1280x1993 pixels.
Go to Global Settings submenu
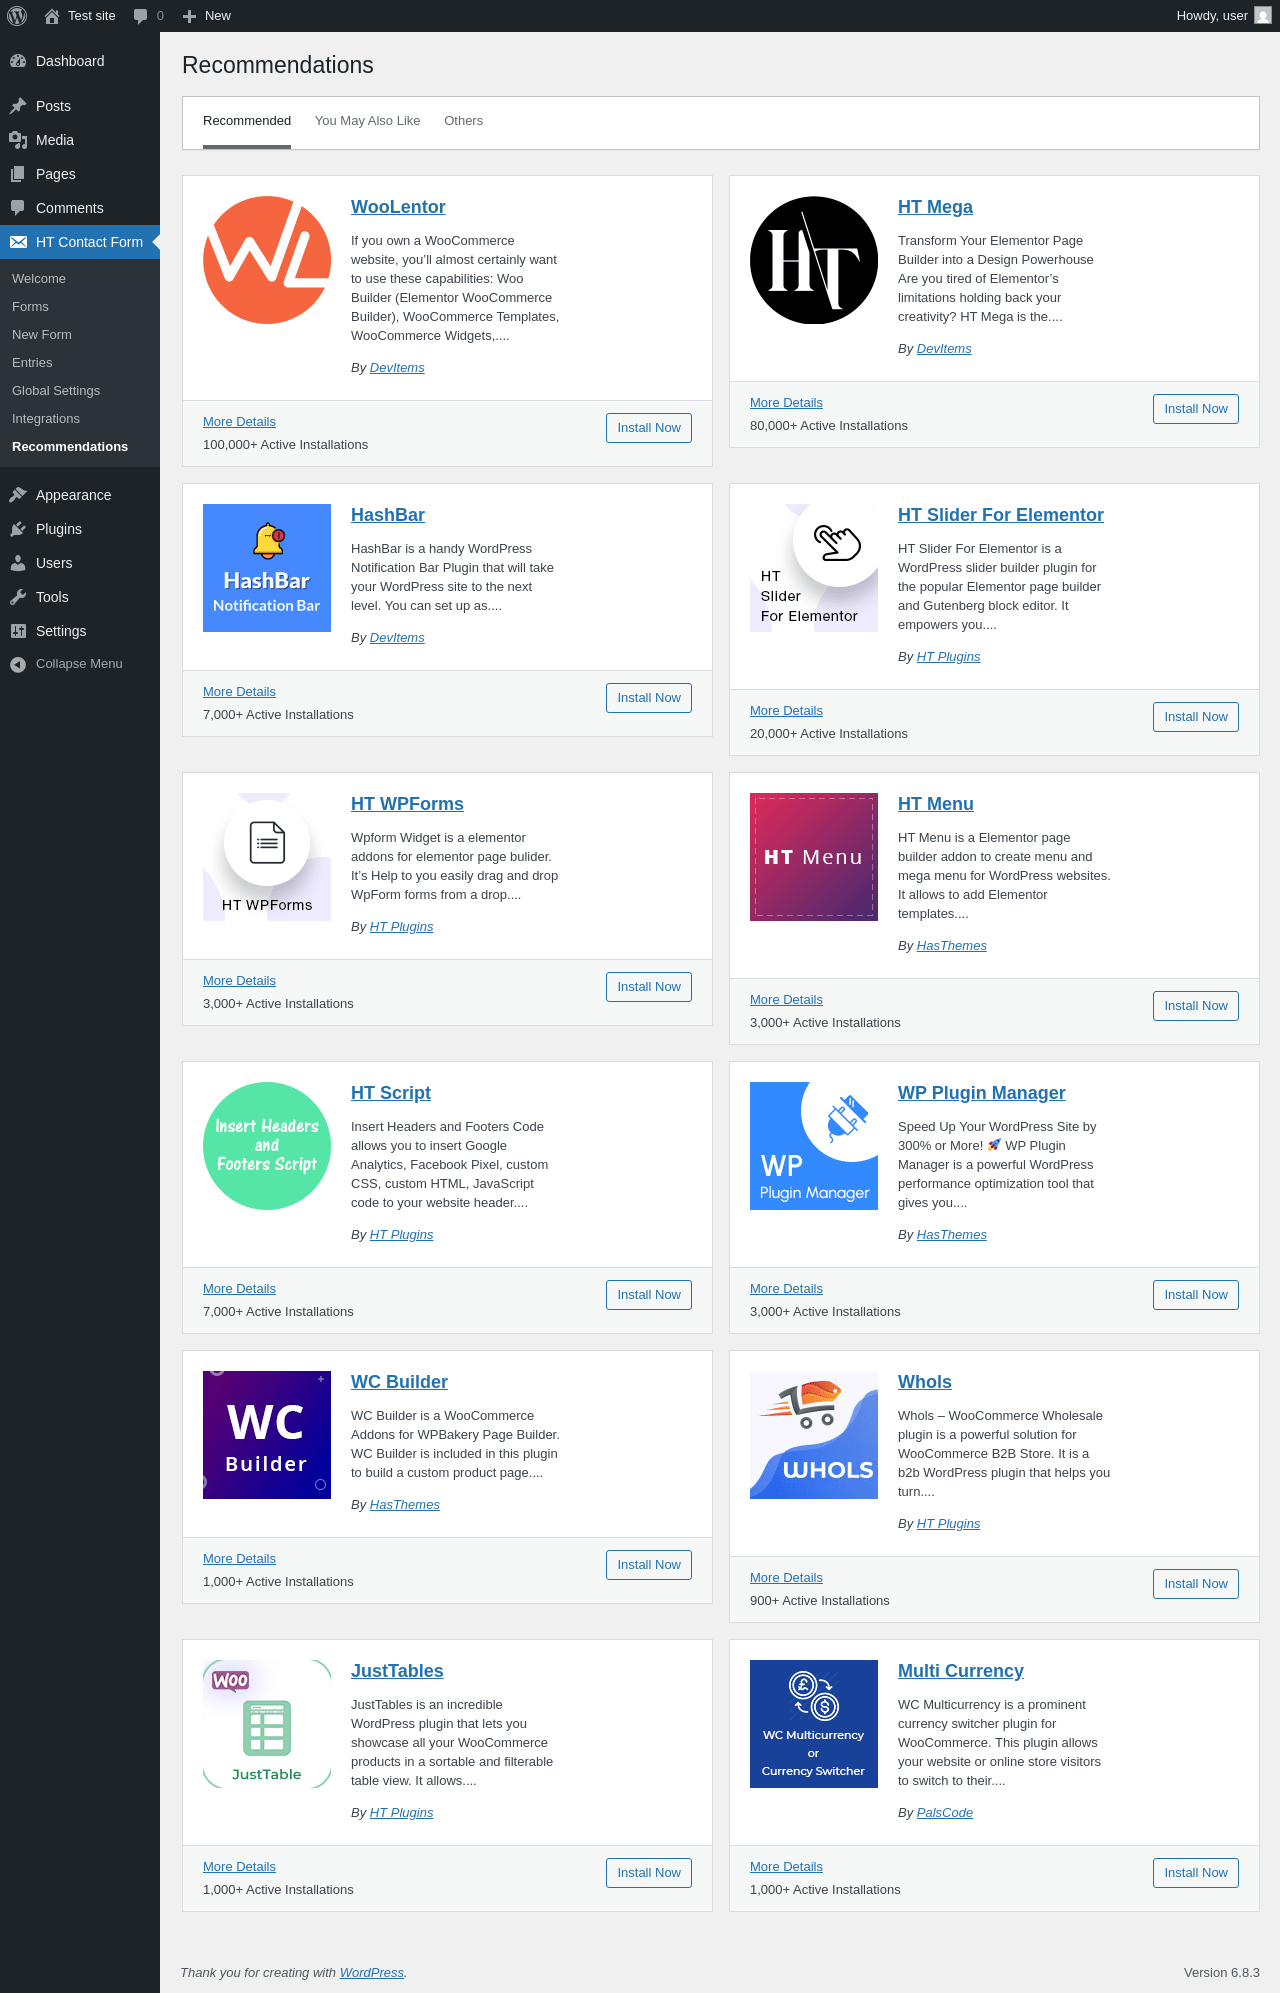coord(56,391)
